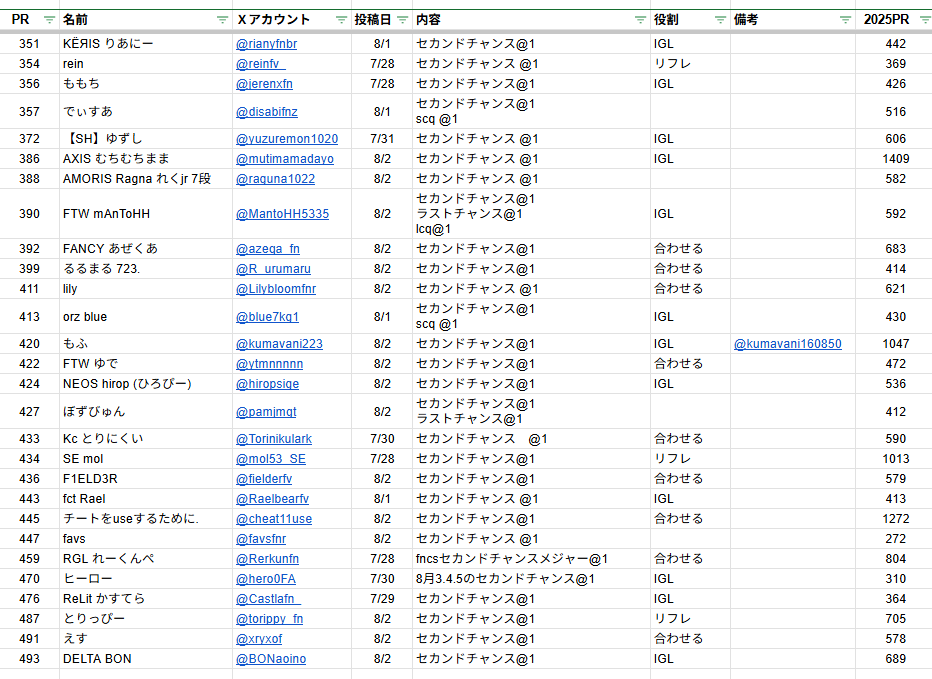Open the @rianyfnbr account link
Screen dimensions: 932x679
tap(266, 44)
